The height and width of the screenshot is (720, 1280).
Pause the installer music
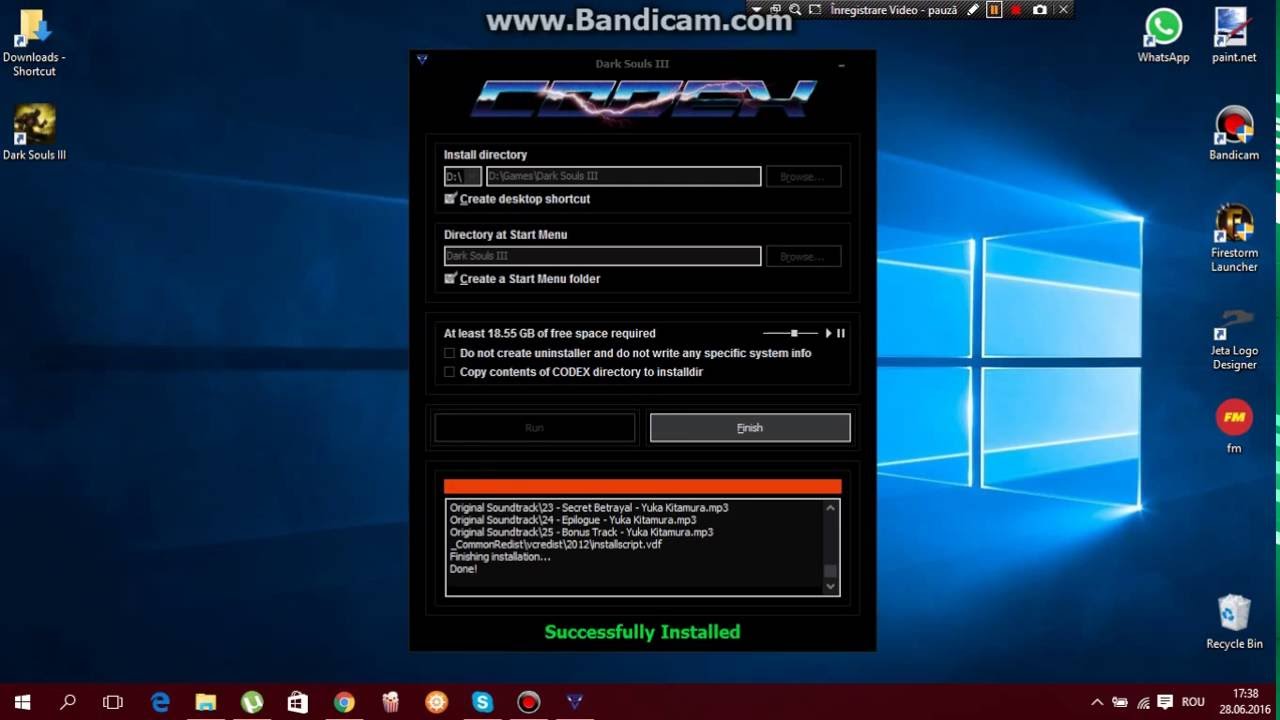pos(841,333)
